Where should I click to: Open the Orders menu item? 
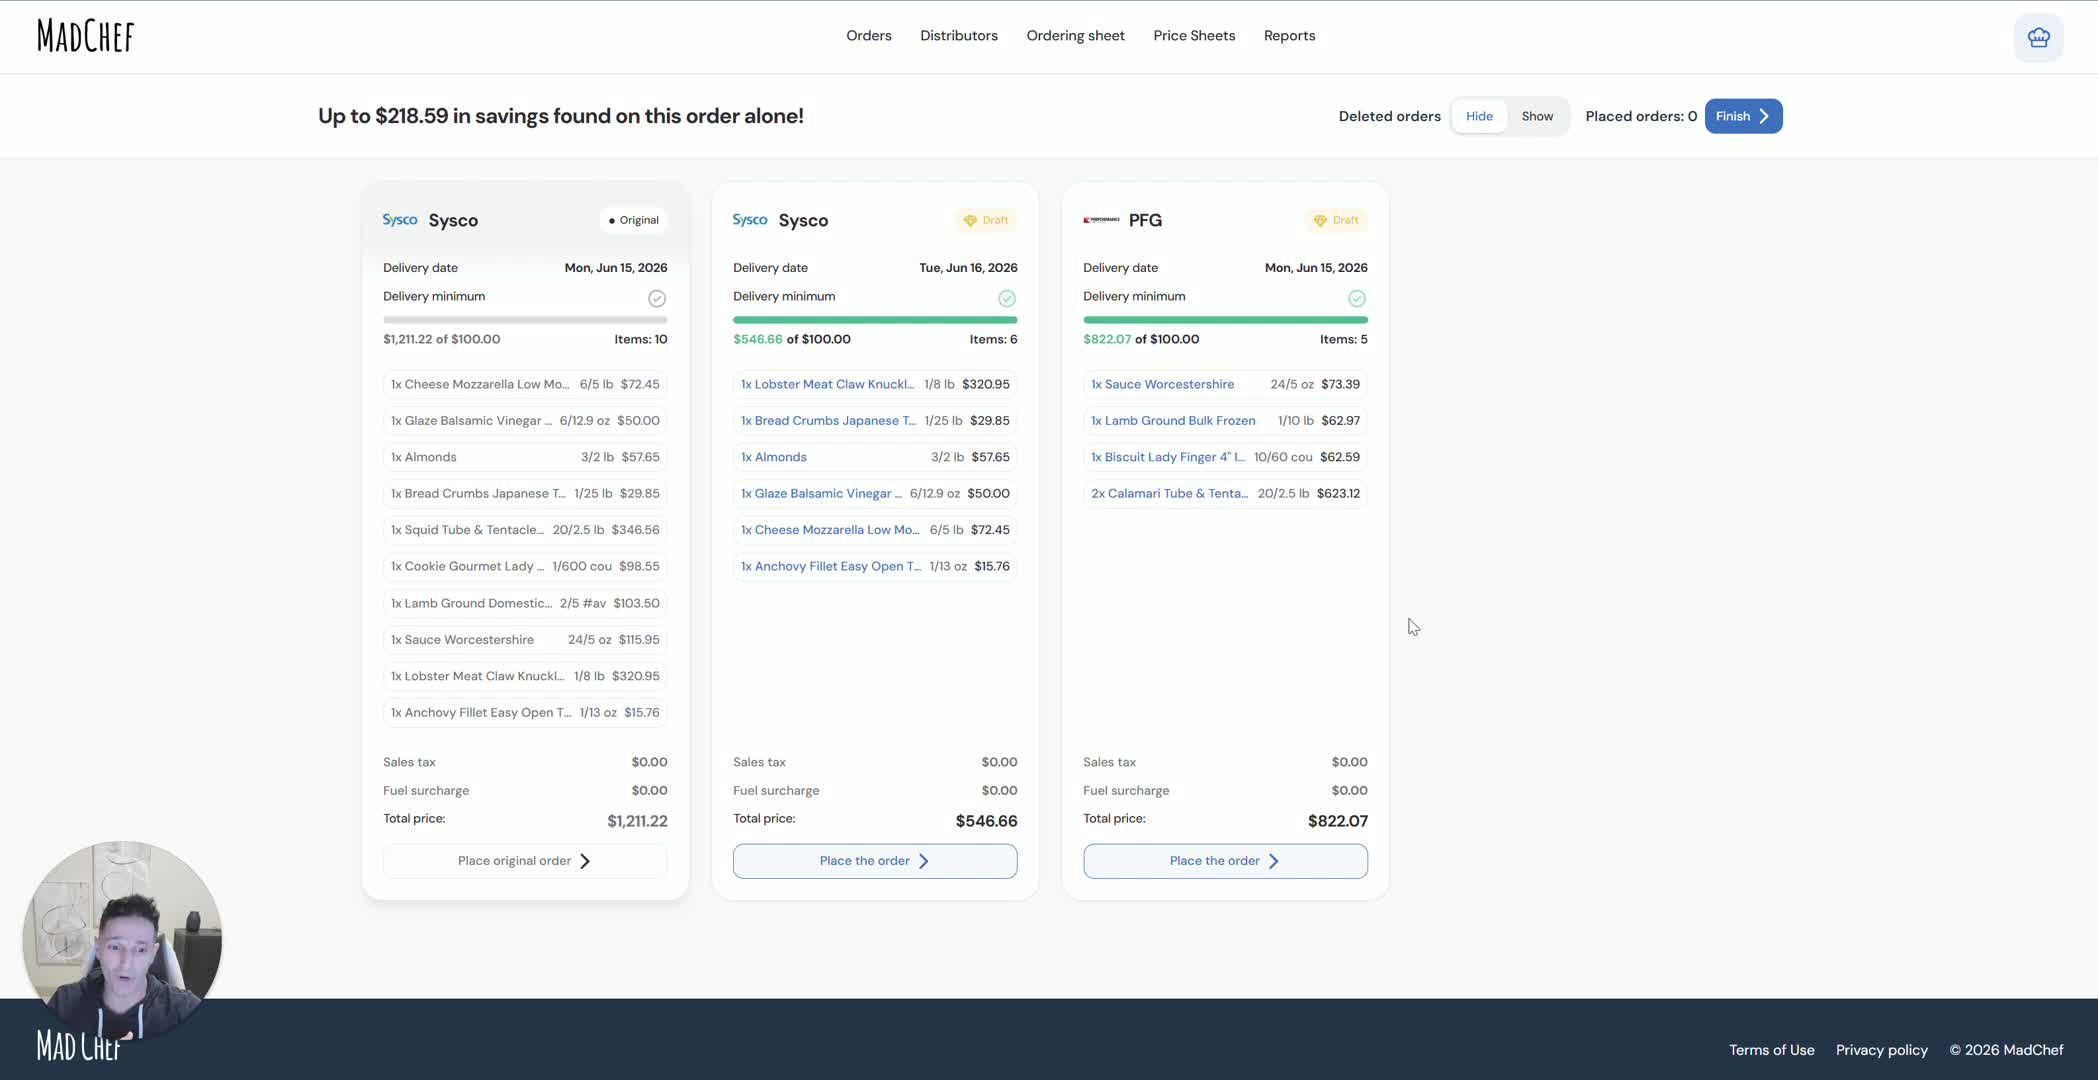click(x=868, y=36)
